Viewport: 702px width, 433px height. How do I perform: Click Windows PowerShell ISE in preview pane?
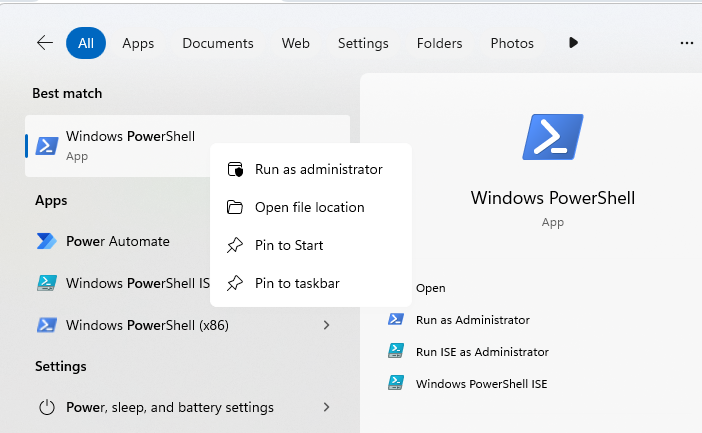(482, 384)
